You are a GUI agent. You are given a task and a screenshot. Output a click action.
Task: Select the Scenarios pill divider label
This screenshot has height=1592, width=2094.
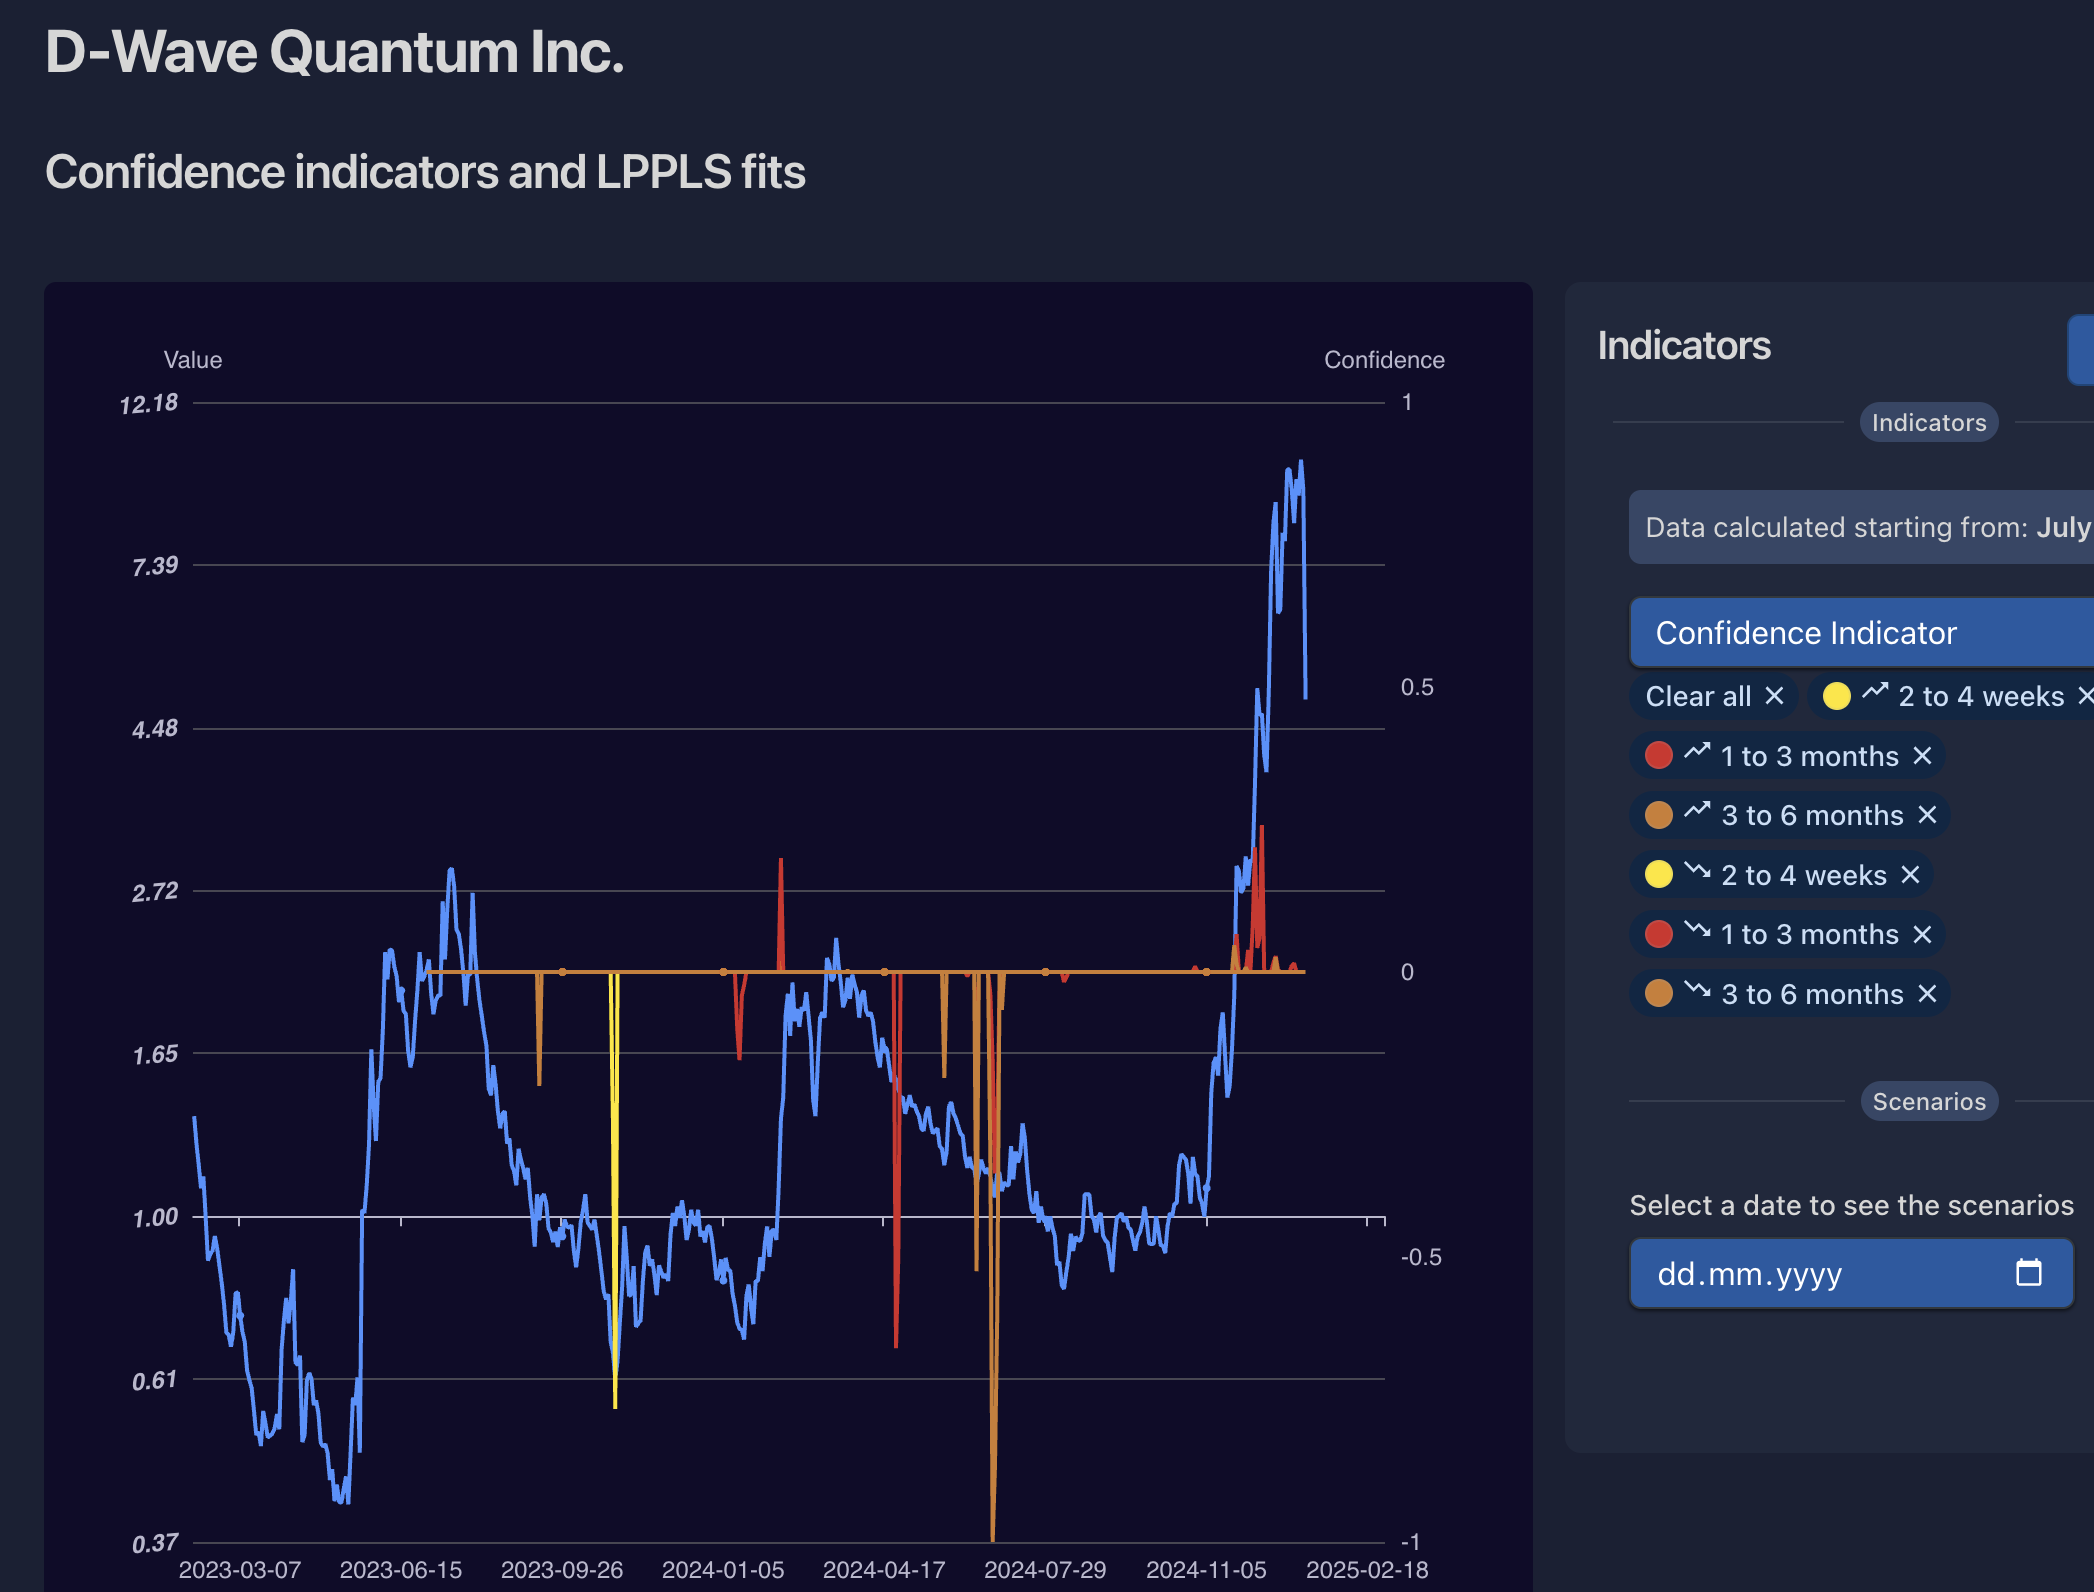[x=1929, y=1101]
